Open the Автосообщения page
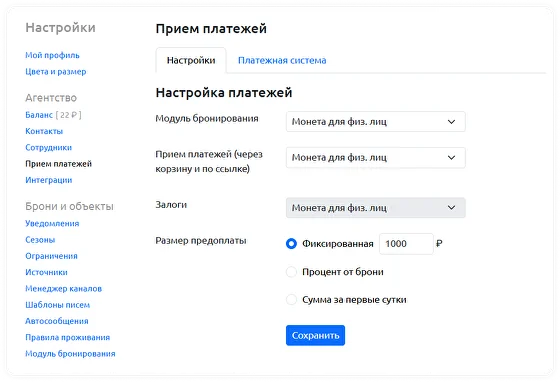 (x=57, y=321)
